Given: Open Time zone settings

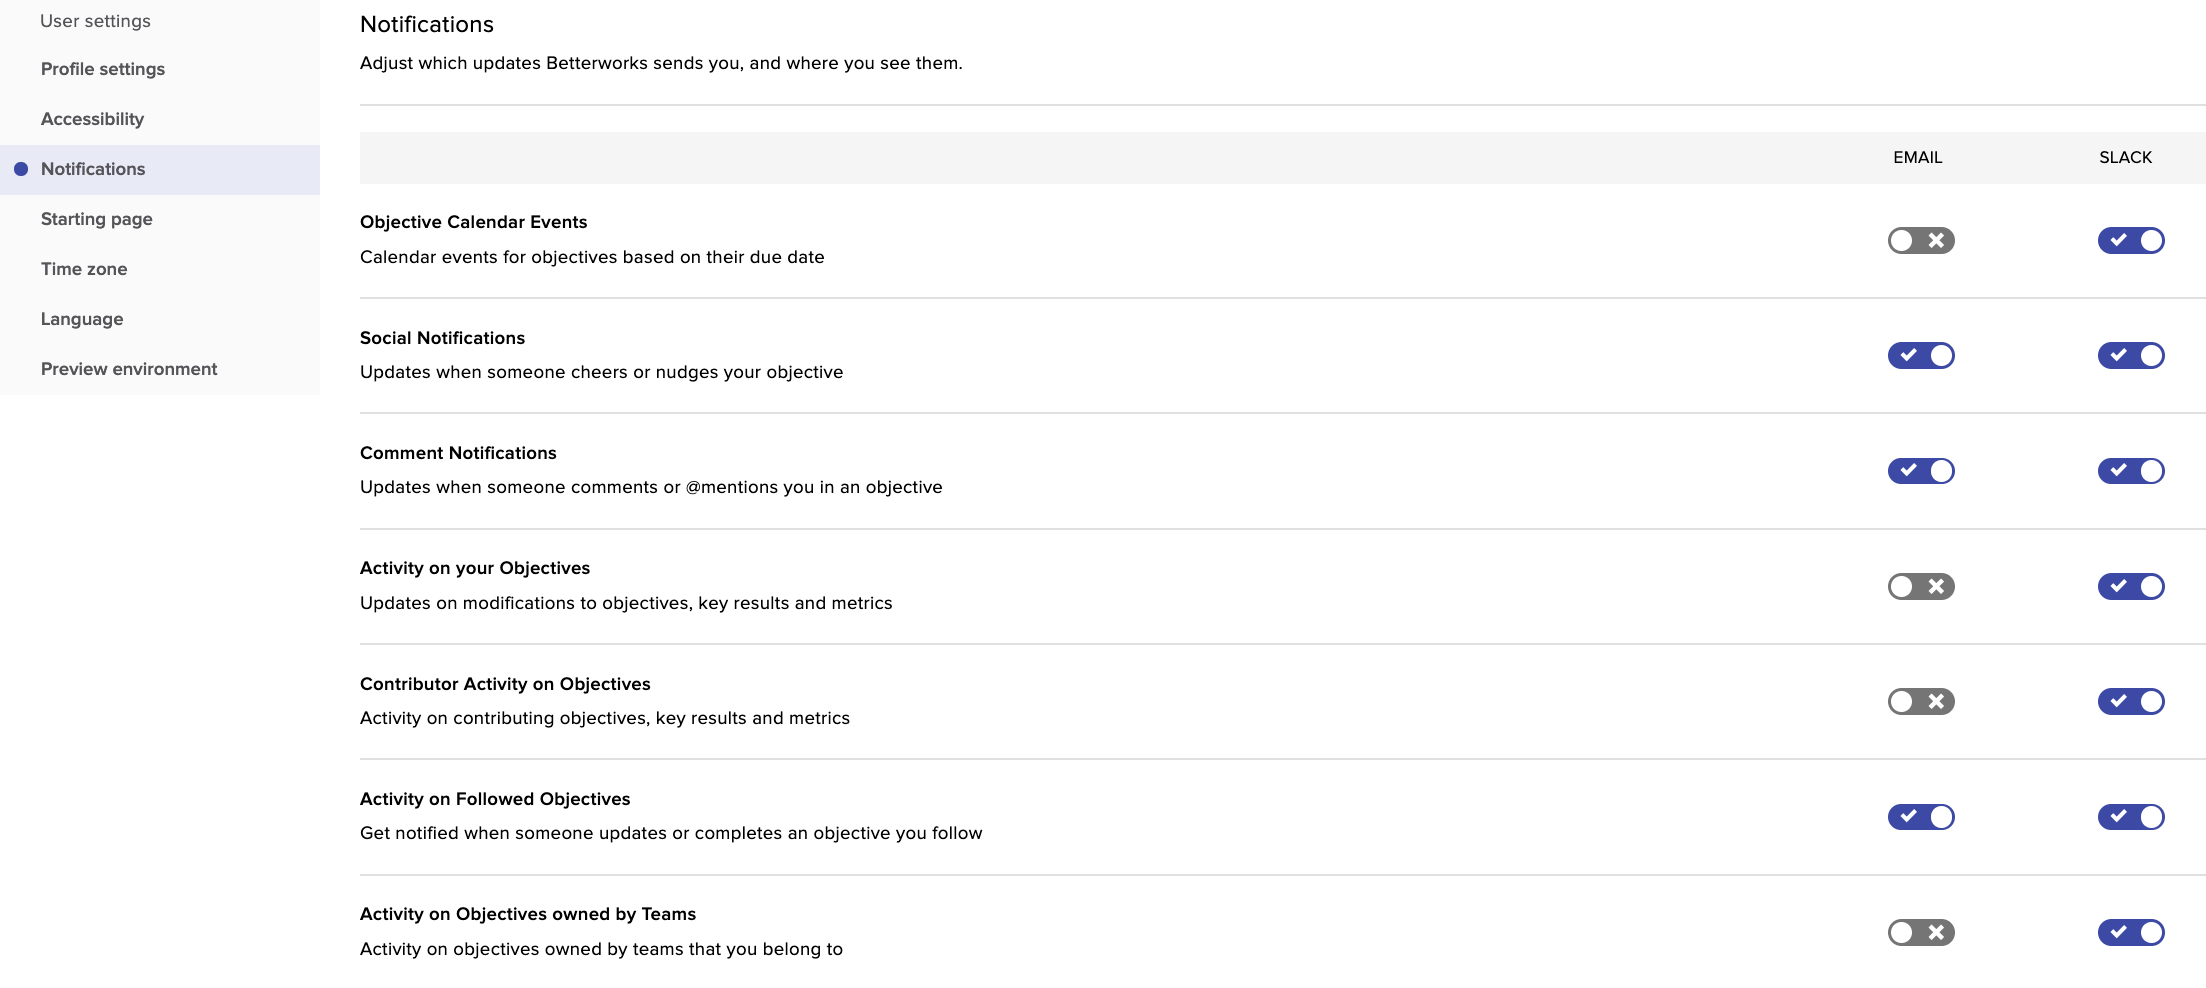Looking at the screenshot, I should pos(160,269).
